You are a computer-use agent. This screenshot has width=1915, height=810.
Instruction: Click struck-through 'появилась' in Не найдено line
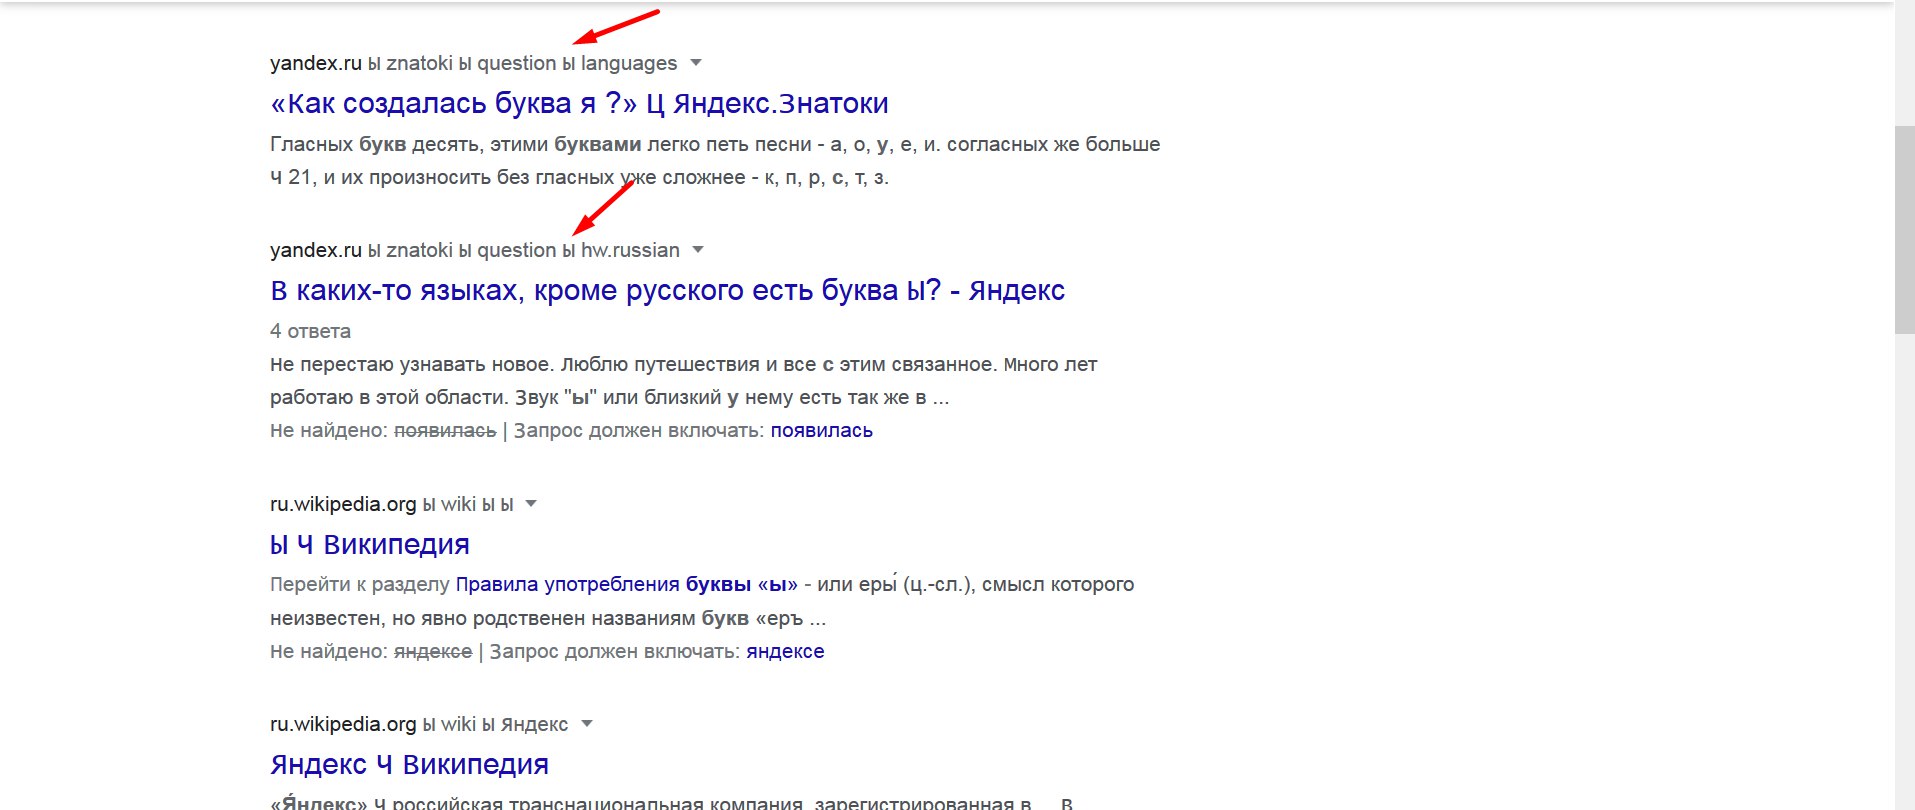point(445,431)
